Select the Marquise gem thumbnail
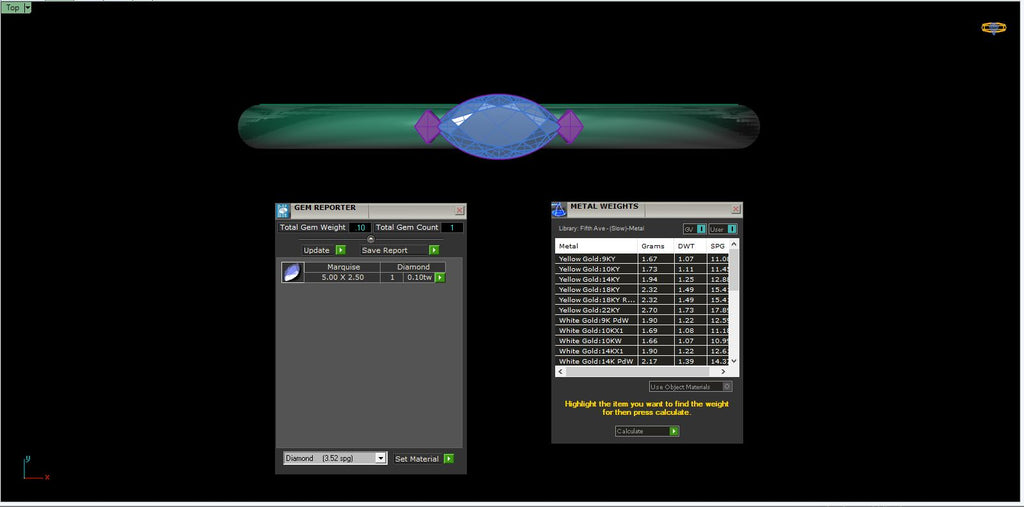Screen dimensions: 1024x507 click(x=292, y=272)
